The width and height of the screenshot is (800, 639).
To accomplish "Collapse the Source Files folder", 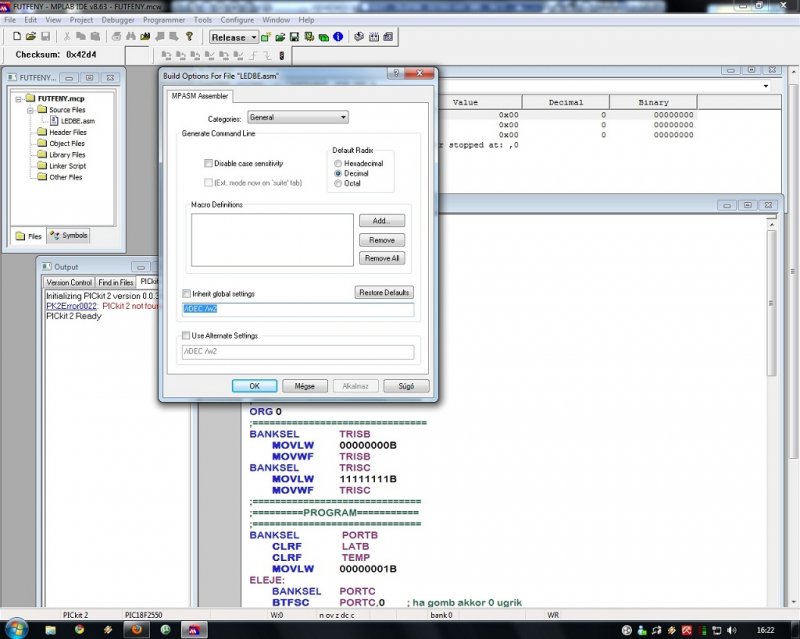I will (30, 110).
